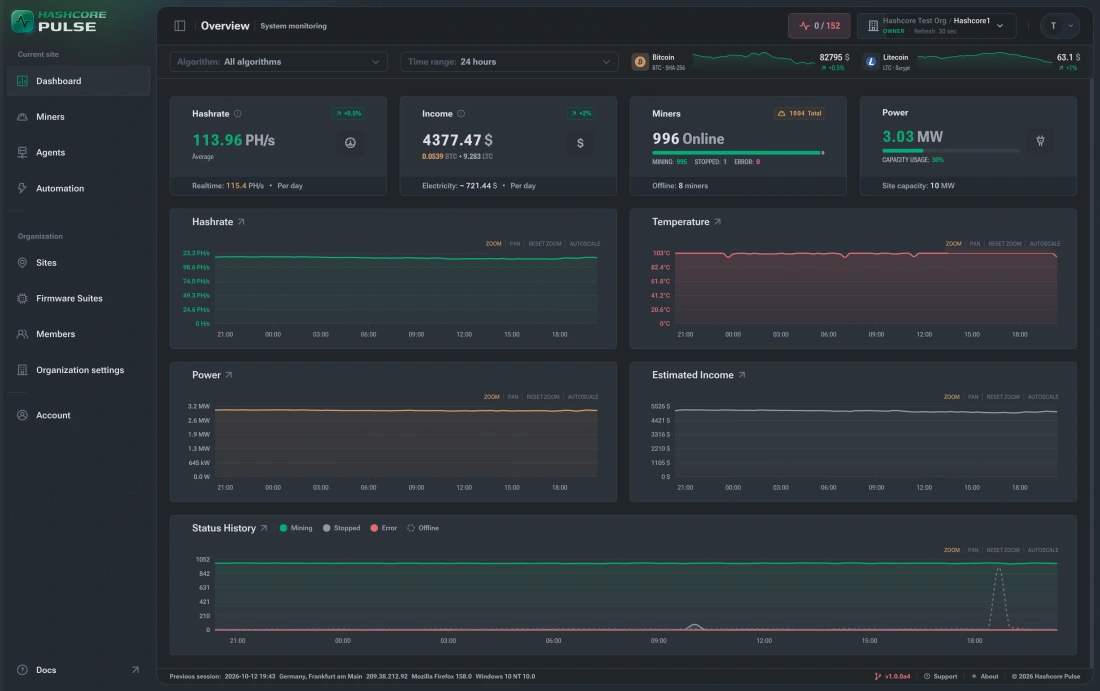Viewport: 1100px width, 691px height.
Task: Toggle the Offline series in the Status History legend
Action: click(423, 528)
